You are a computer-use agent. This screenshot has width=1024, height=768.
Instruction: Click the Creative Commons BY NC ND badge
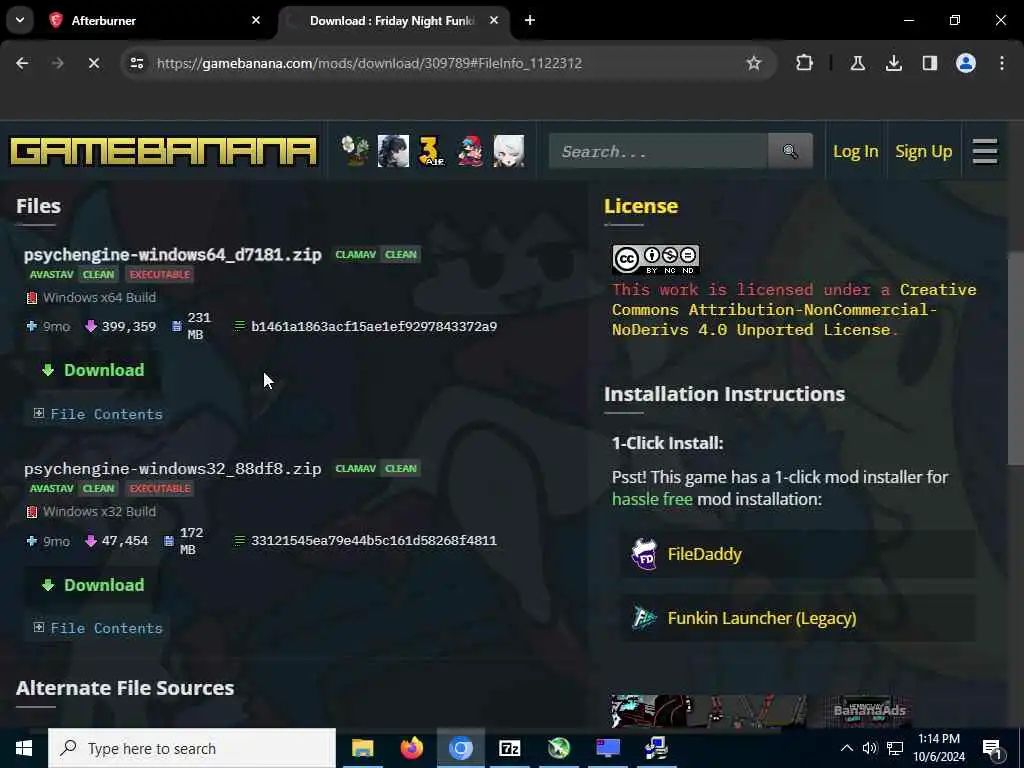point(656,260)
